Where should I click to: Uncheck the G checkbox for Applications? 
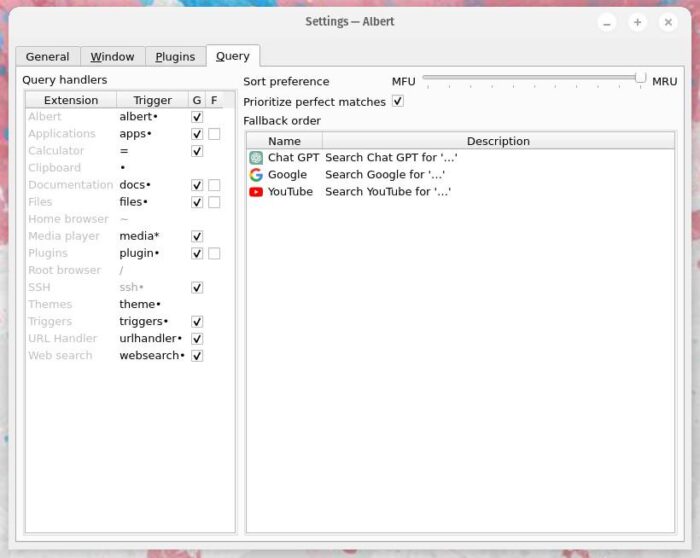[x=197, y=134]
